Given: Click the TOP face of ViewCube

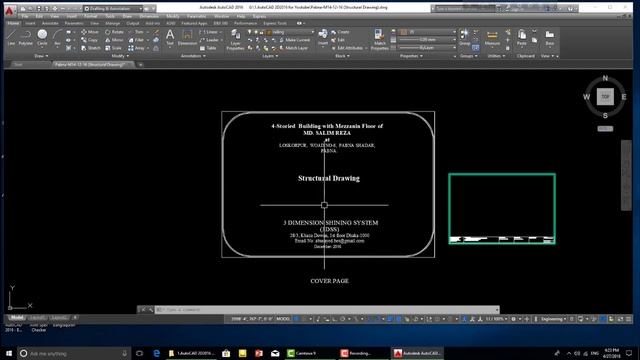Looking at the screenshot, I should (x=605, y=97).
